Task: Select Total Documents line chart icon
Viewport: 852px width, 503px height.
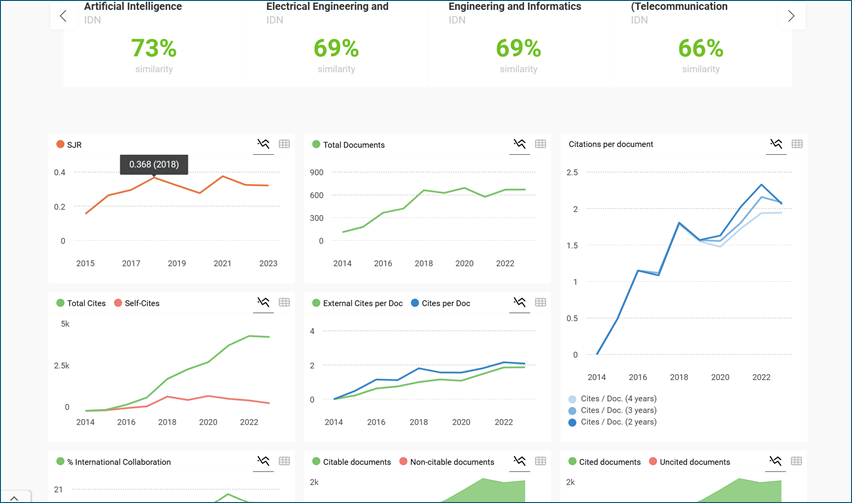Action: 518,145
